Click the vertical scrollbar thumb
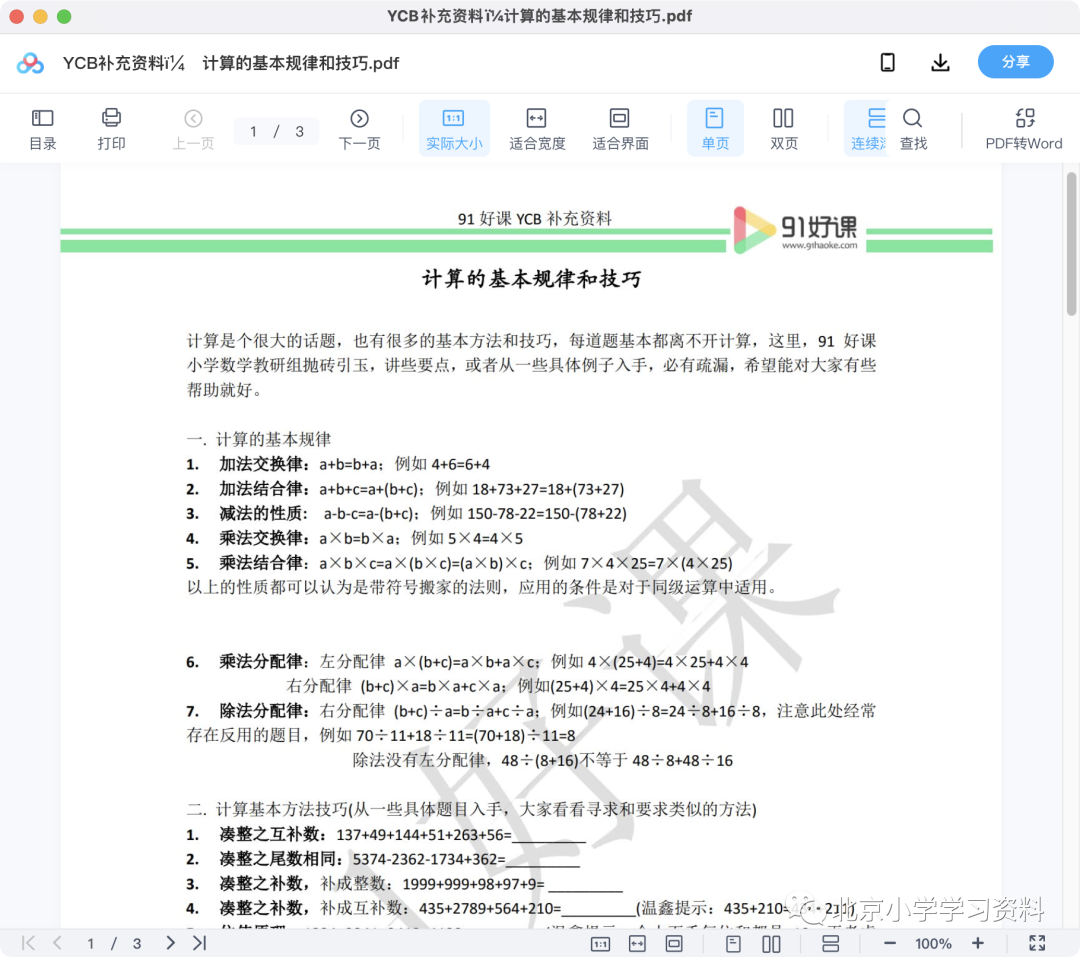 point(1071,243)
